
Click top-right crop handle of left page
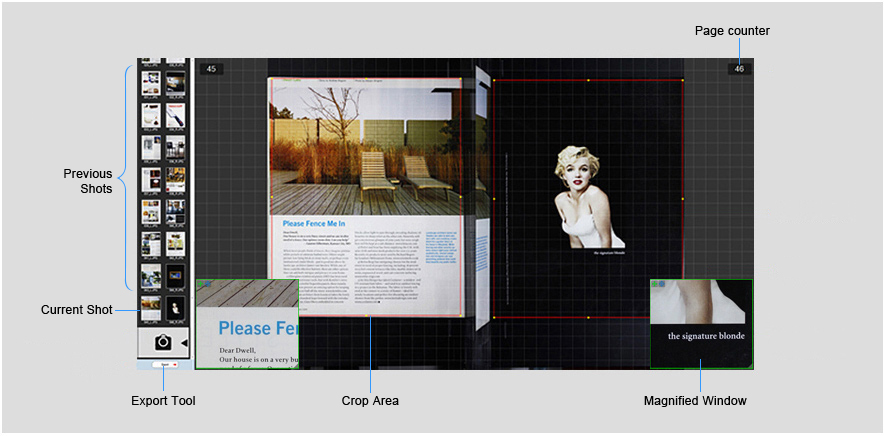click(x=461, y=79)
